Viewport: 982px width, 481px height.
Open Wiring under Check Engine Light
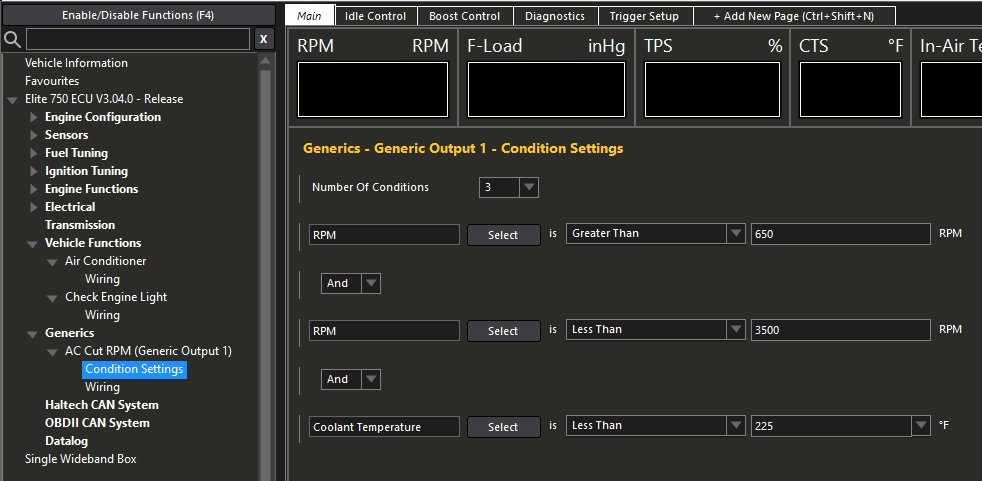102,315
